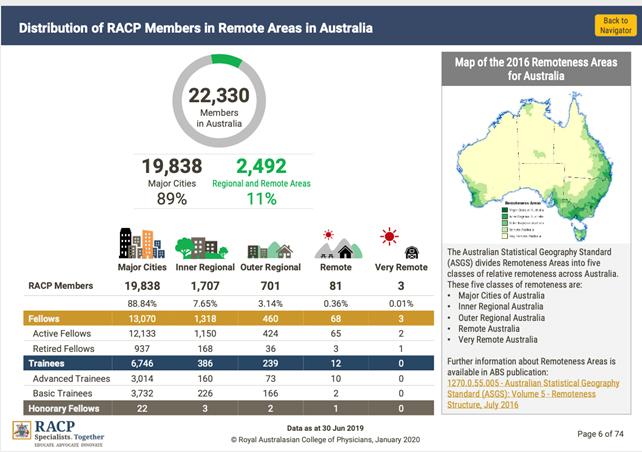
Task: Click the Page 6 of 74 indicator
Action: tap(600, 434)
